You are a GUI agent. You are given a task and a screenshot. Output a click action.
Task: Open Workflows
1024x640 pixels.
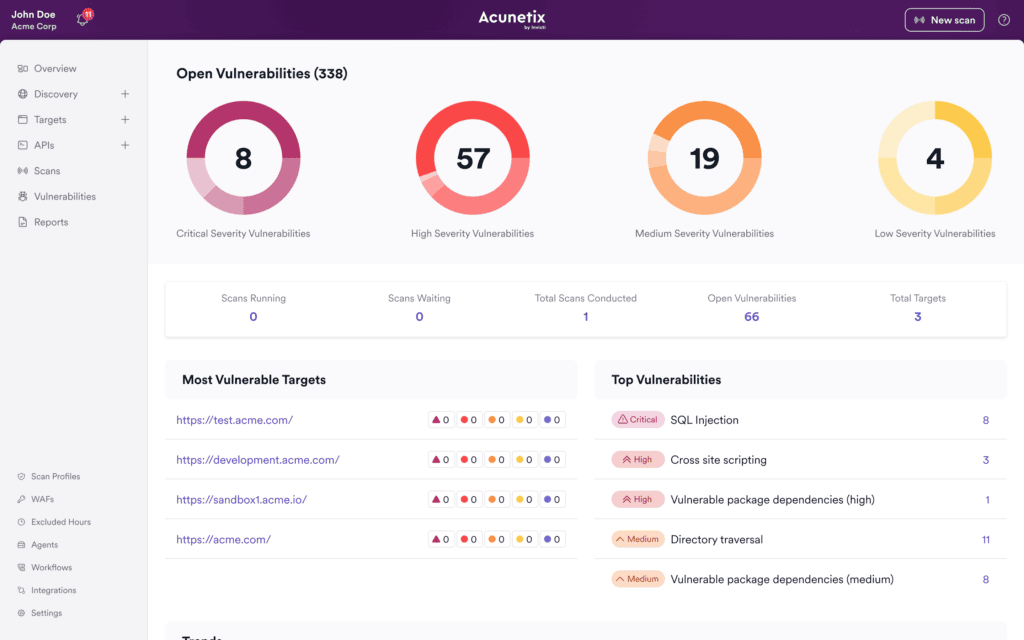click(52, 568)
